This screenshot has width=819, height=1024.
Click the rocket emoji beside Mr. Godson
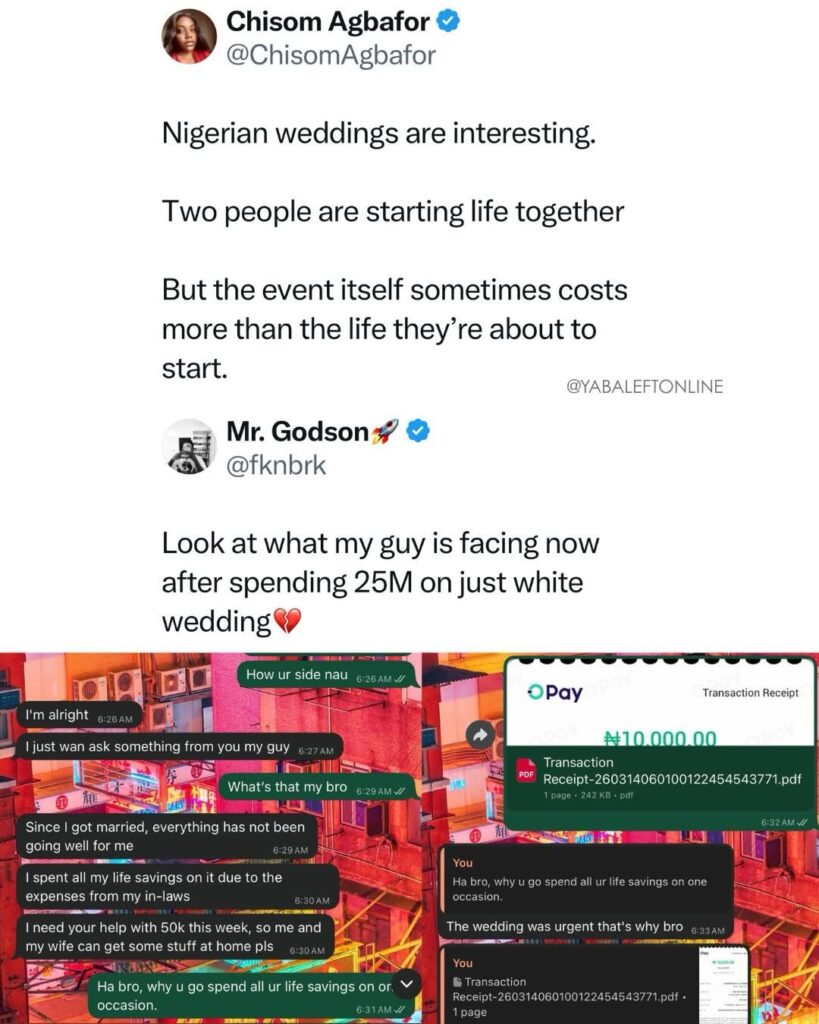(385, 432)
